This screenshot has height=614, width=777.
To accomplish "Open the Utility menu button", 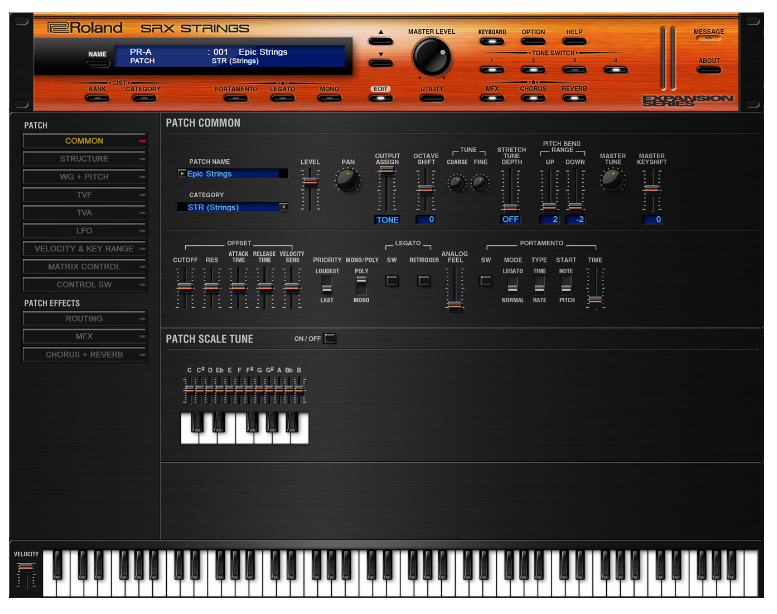I will (432, 98).
